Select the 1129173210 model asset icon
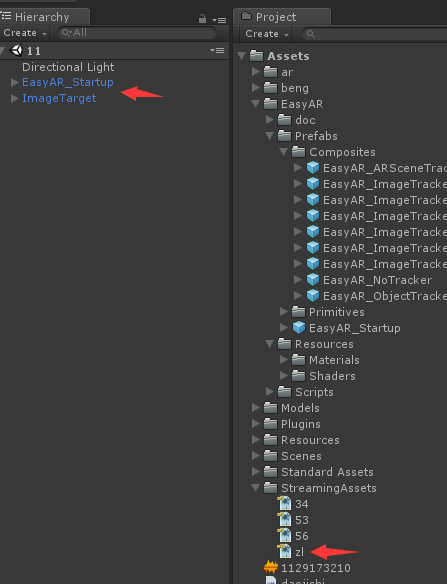This screenshot has width=447, height=584. coord(271,568)
